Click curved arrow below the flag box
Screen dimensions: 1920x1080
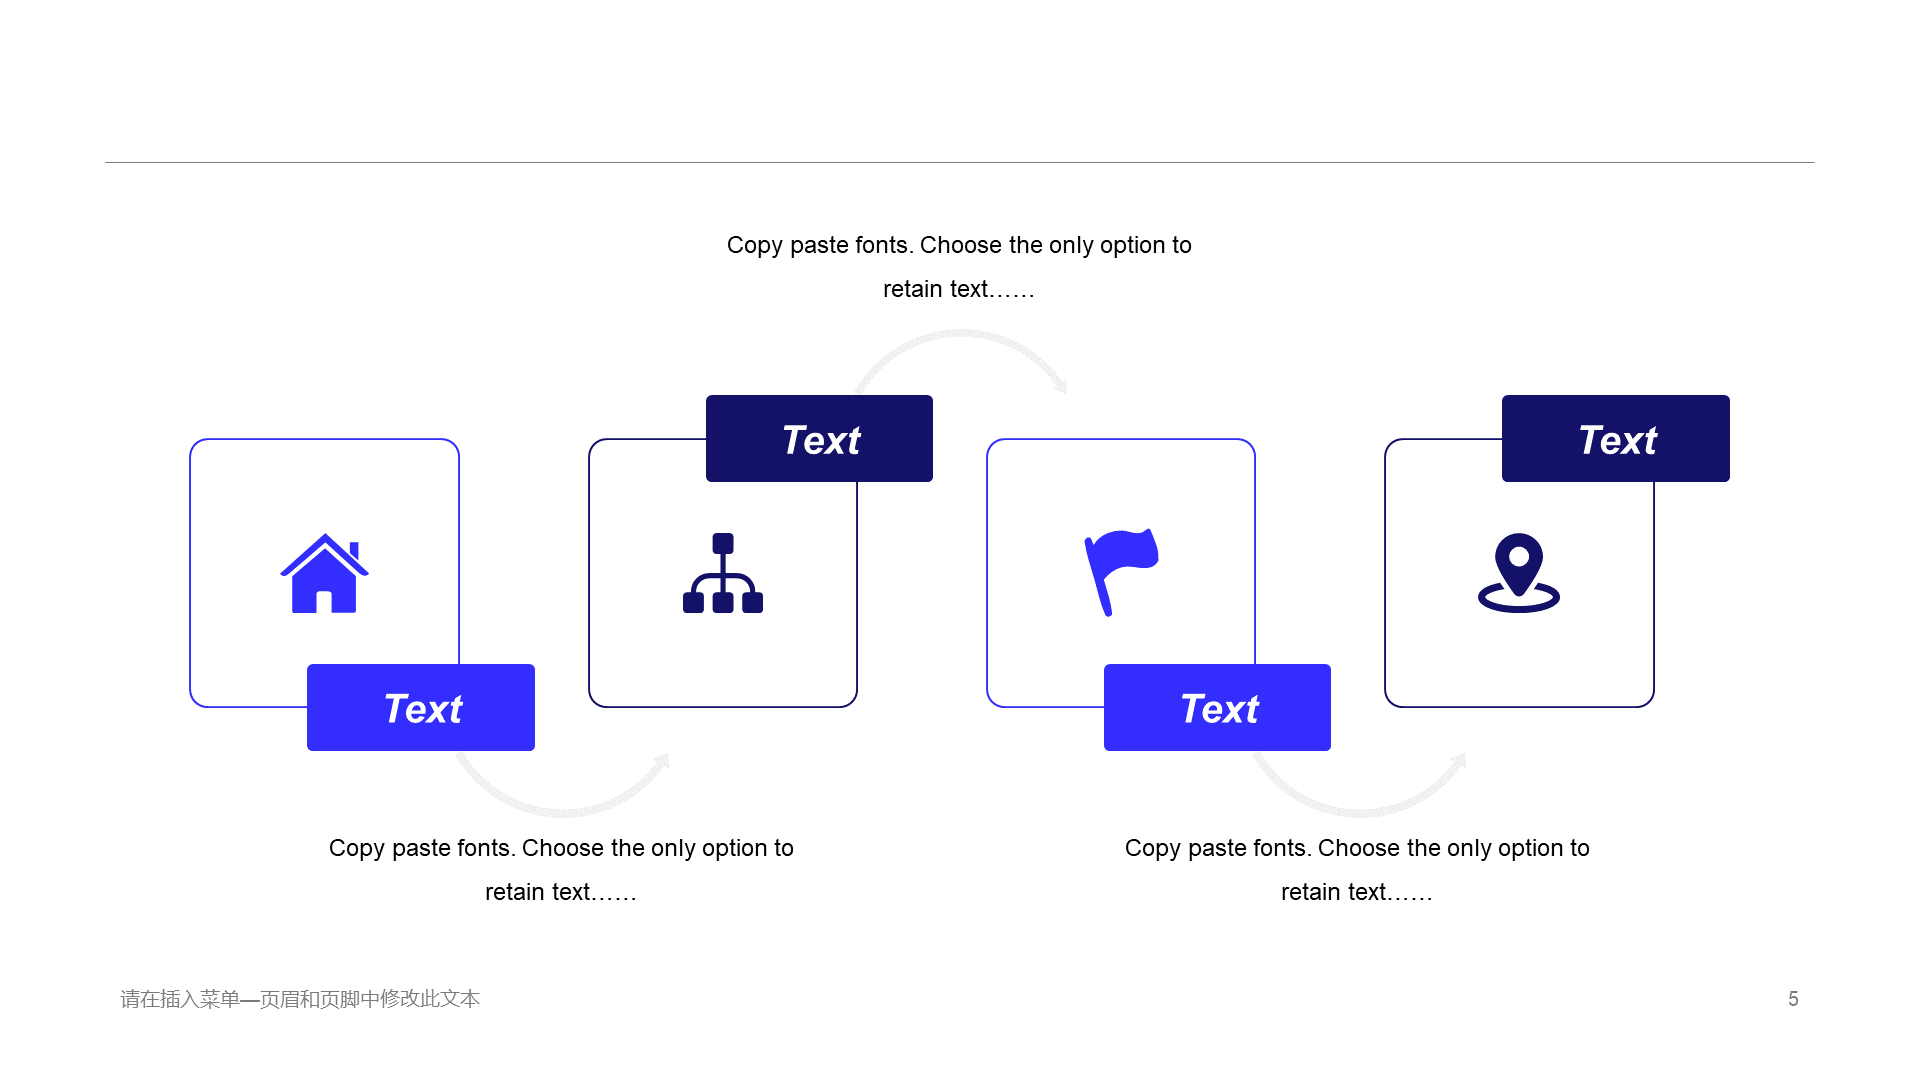tap(1360, 785)
